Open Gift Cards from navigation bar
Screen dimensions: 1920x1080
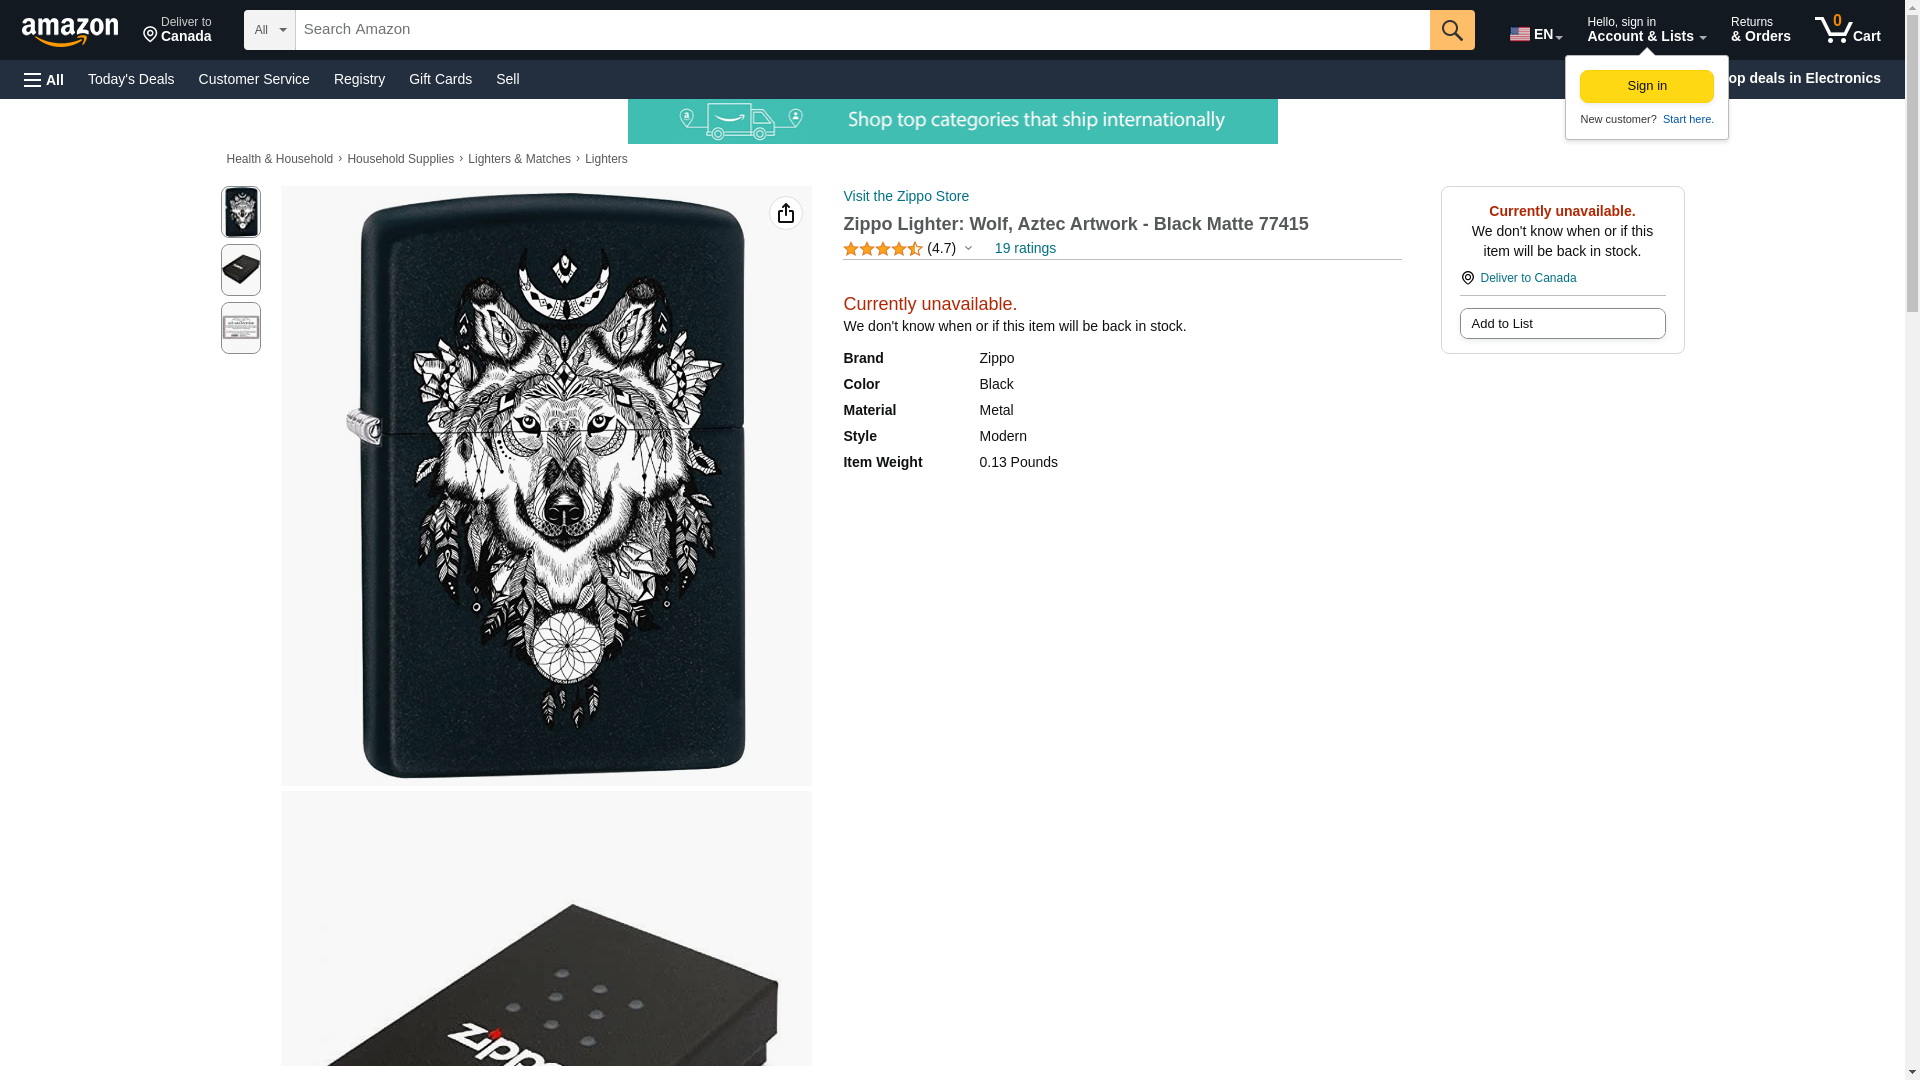click(x=440, y=79)
